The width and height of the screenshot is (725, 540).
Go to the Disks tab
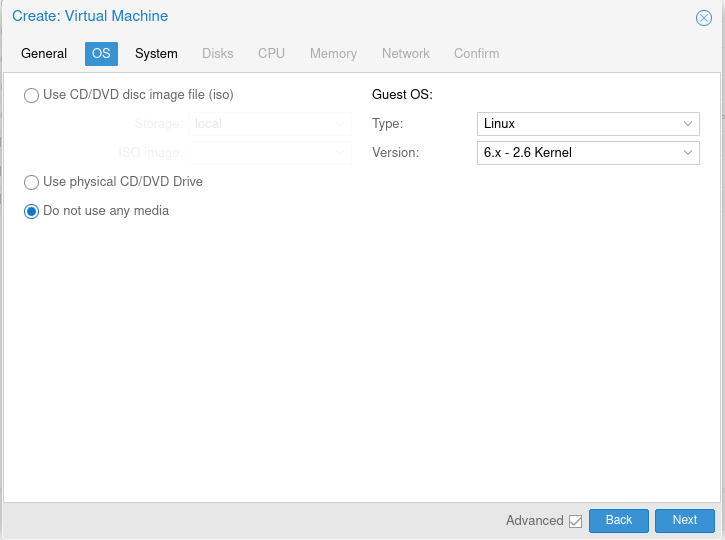(217, 53)
